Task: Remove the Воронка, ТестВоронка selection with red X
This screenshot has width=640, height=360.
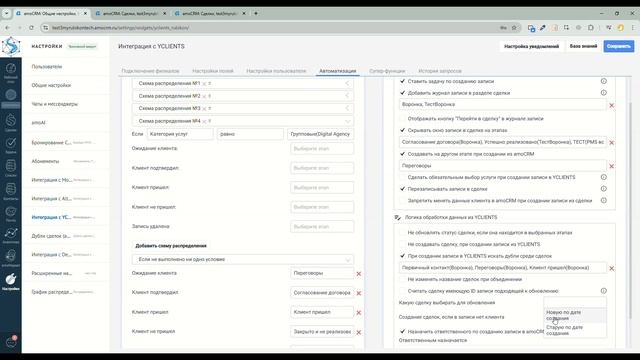Action: point(611,105)
